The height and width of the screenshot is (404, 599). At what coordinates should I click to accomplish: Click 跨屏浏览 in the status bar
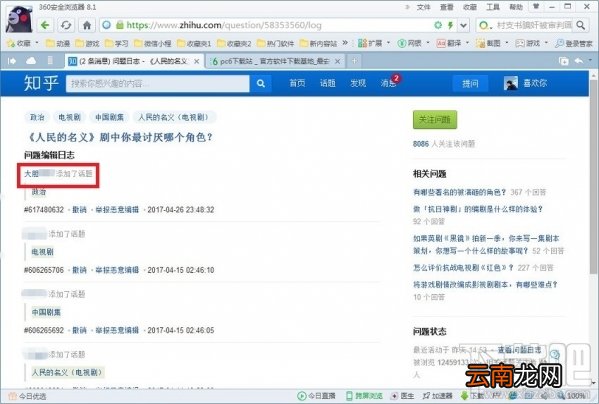[364, 396]
